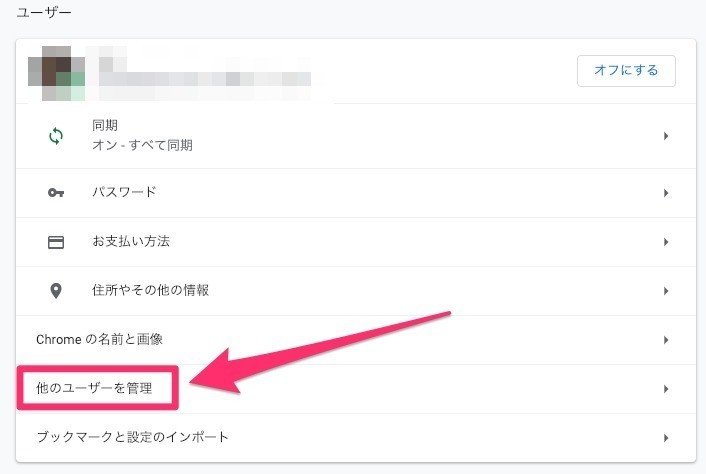
Task: Open ブックマークと設定のインポート option
Action: [x=132, y=438]
